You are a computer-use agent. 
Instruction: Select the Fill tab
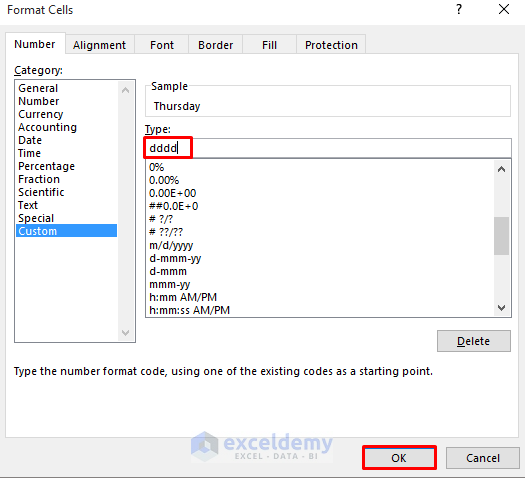pyautogui.click(x=269, y=45)
